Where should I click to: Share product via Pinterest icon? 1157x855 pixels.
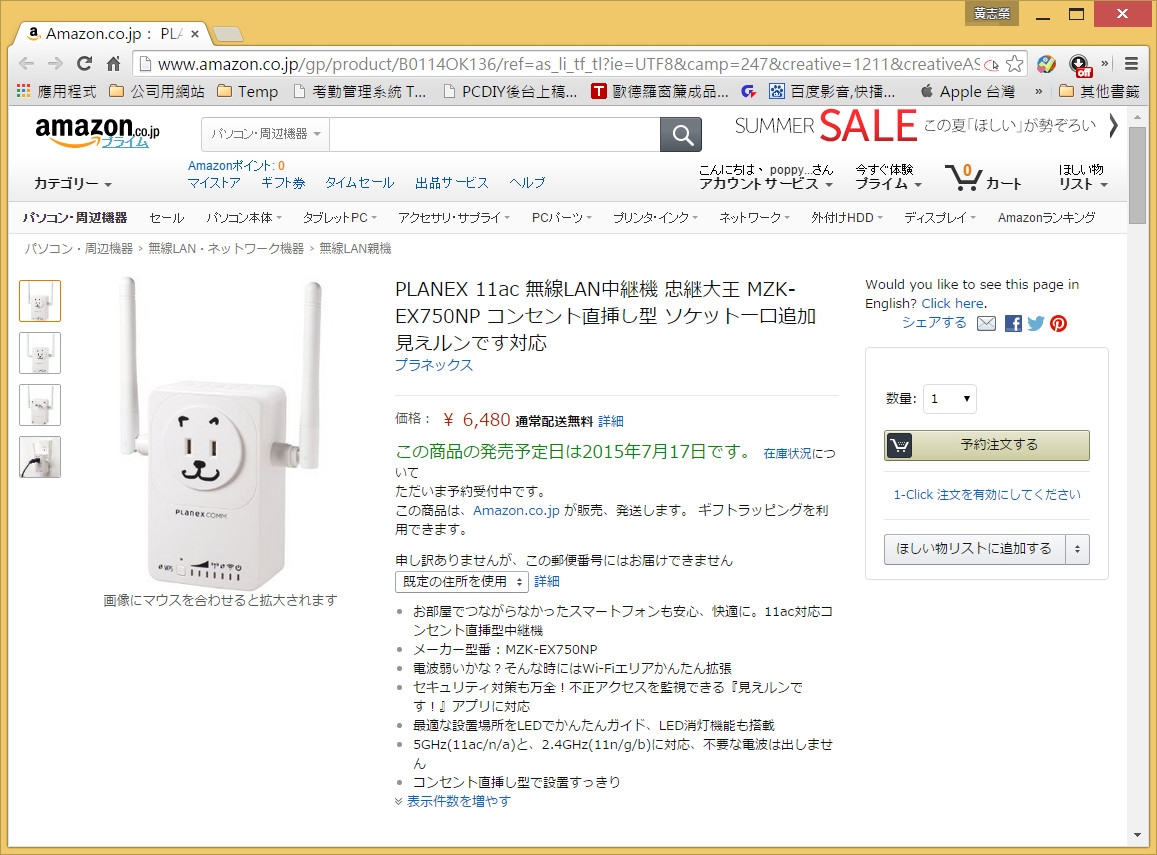point(1059,323)
